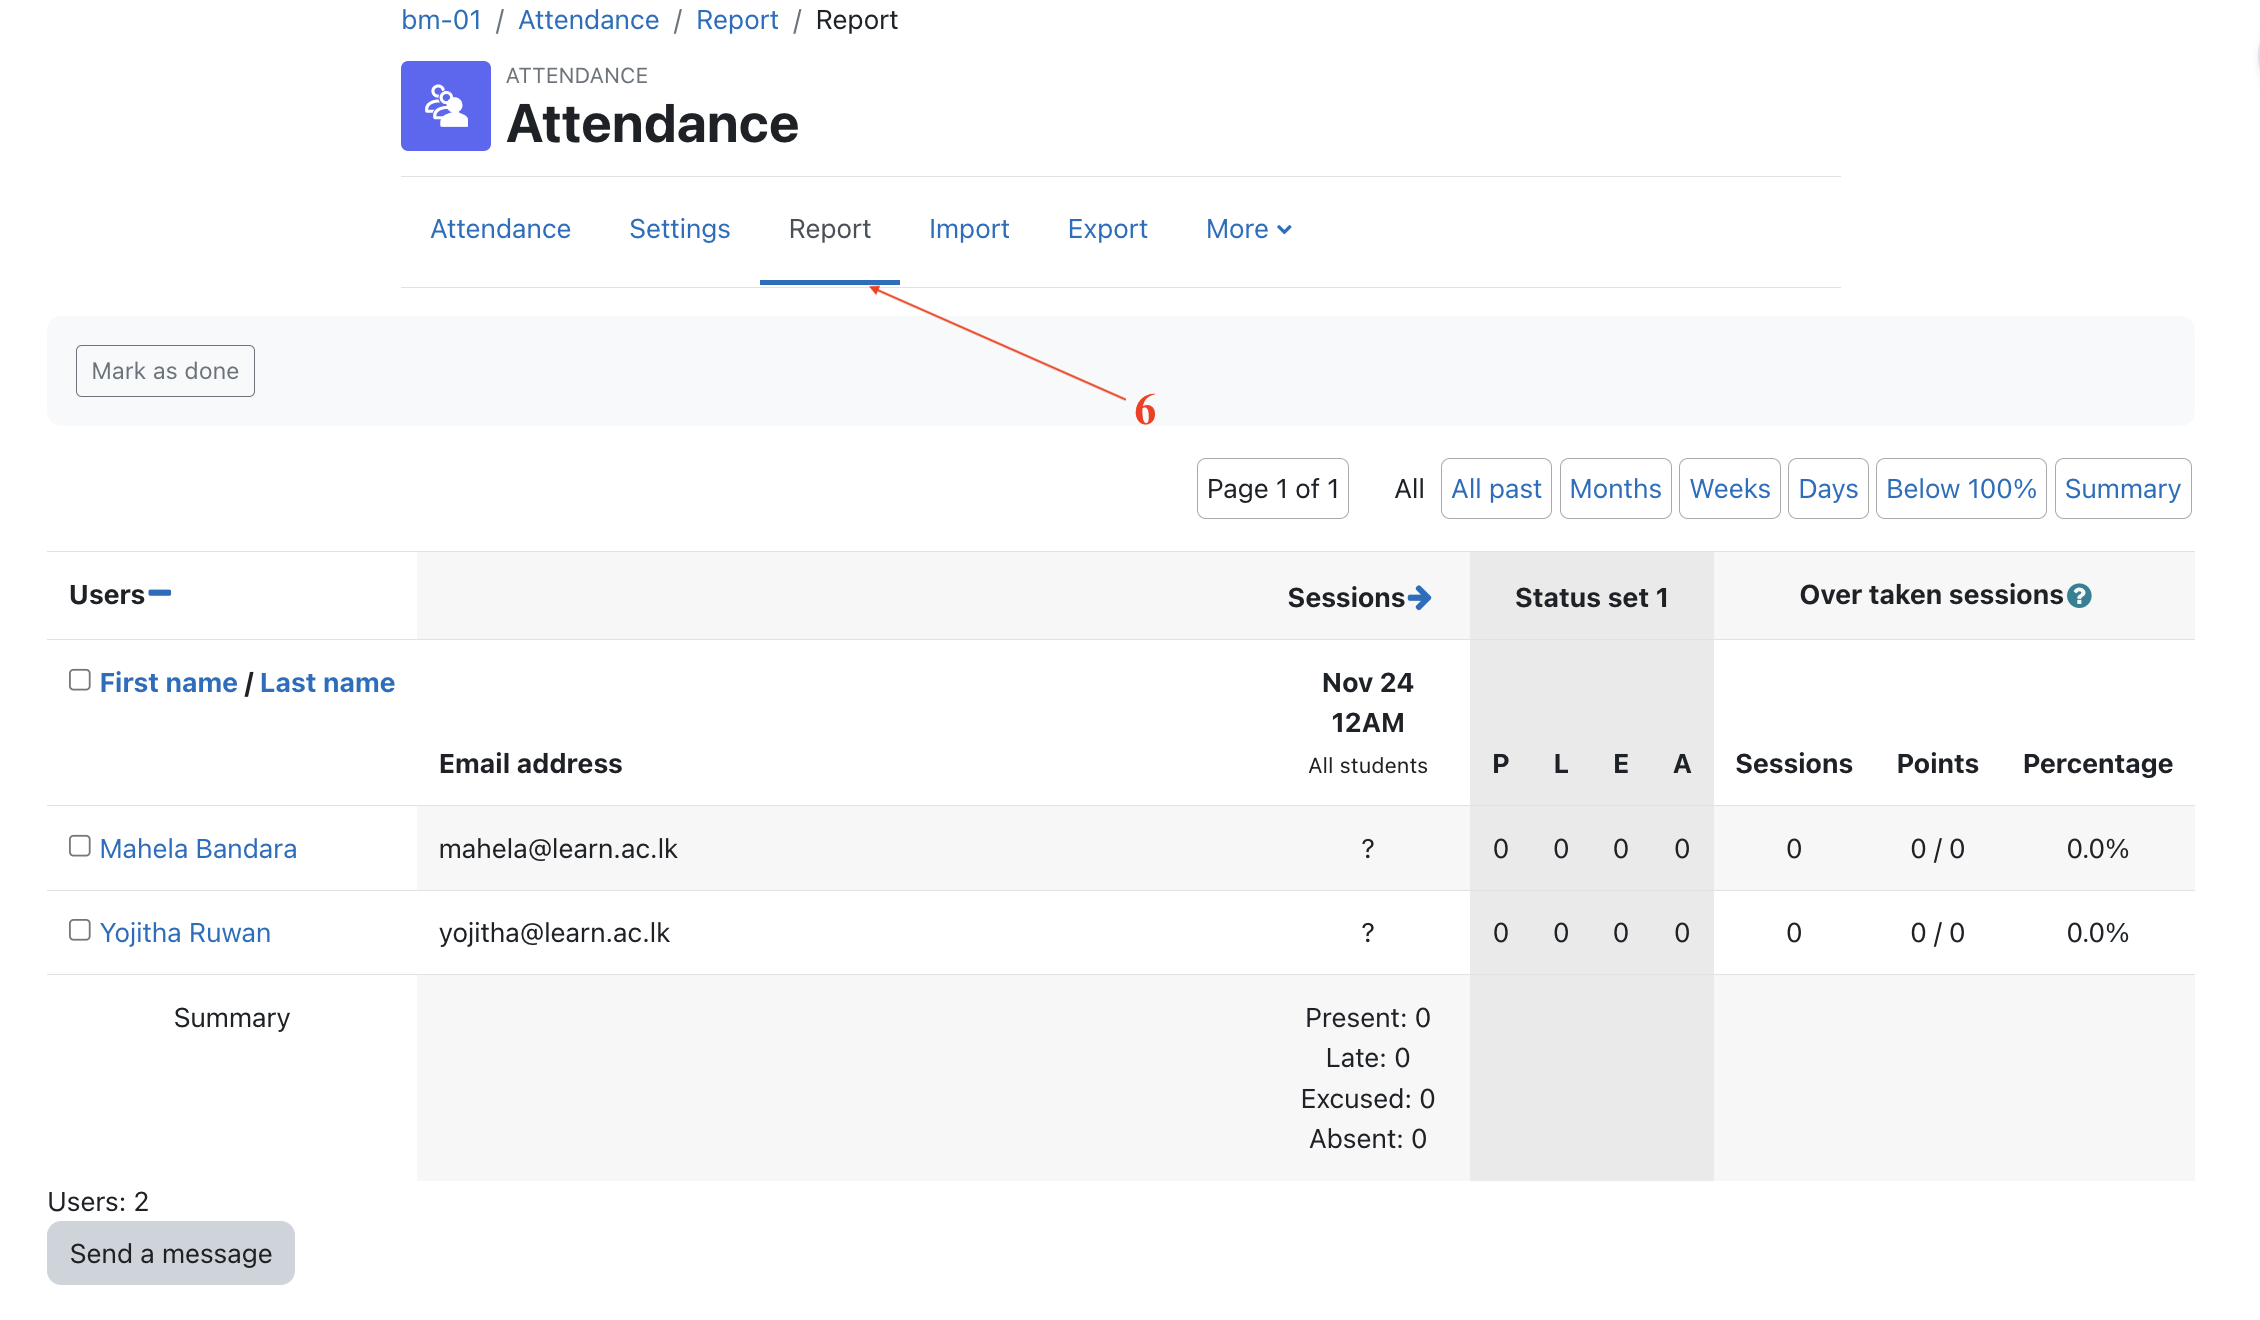Open Mahela Bandara's profile link
2260x1320 pixels.
point(198,848)
